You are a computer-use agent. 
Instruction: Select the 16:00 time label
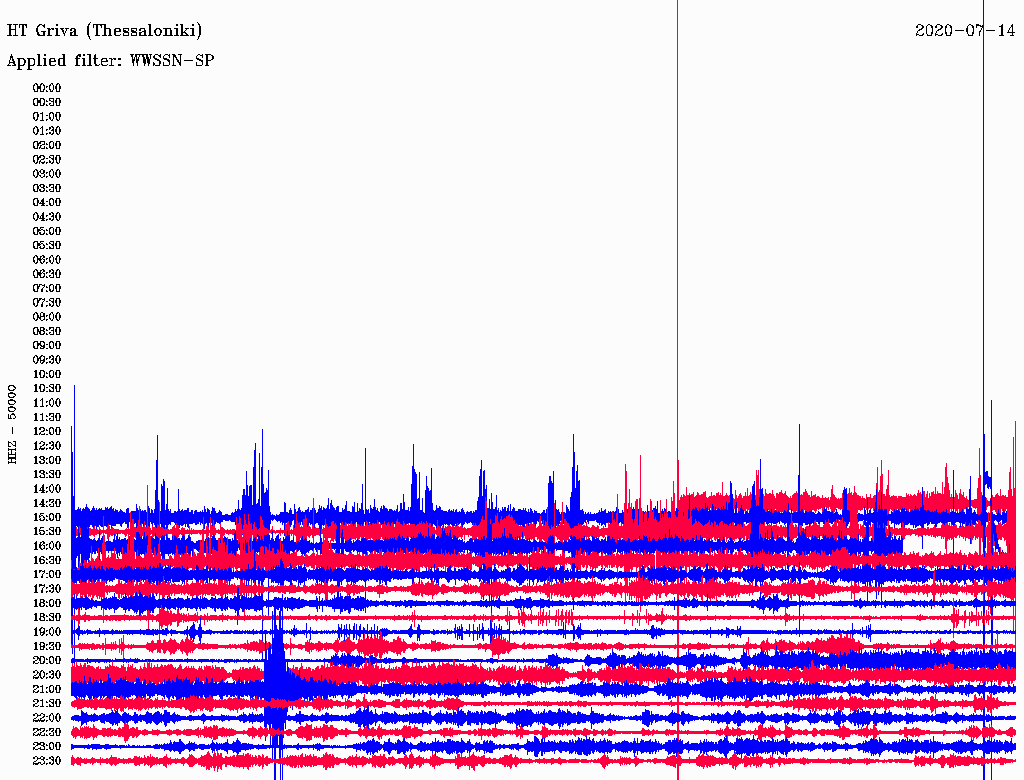tap(47, 546)
